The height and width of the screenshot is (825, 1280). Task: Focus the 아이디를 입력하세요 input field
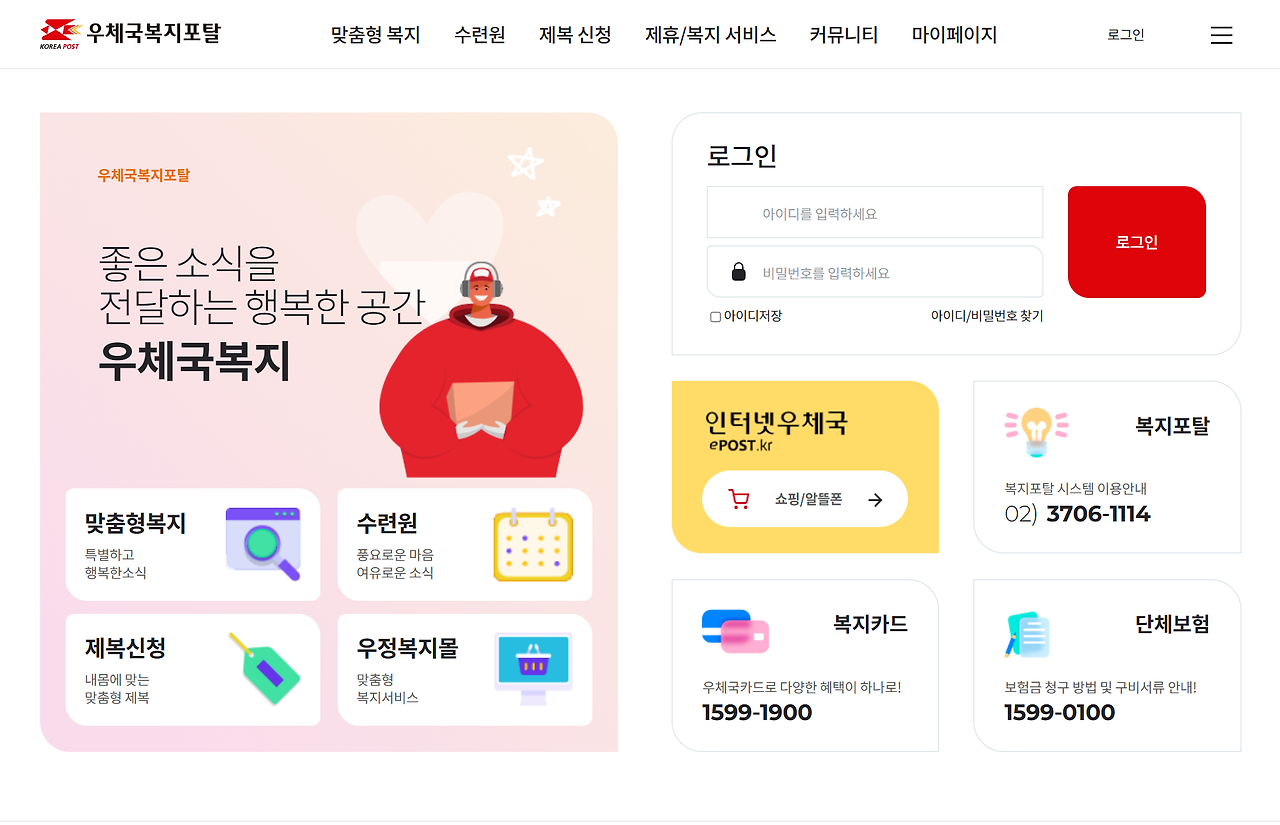coord(875,212)
